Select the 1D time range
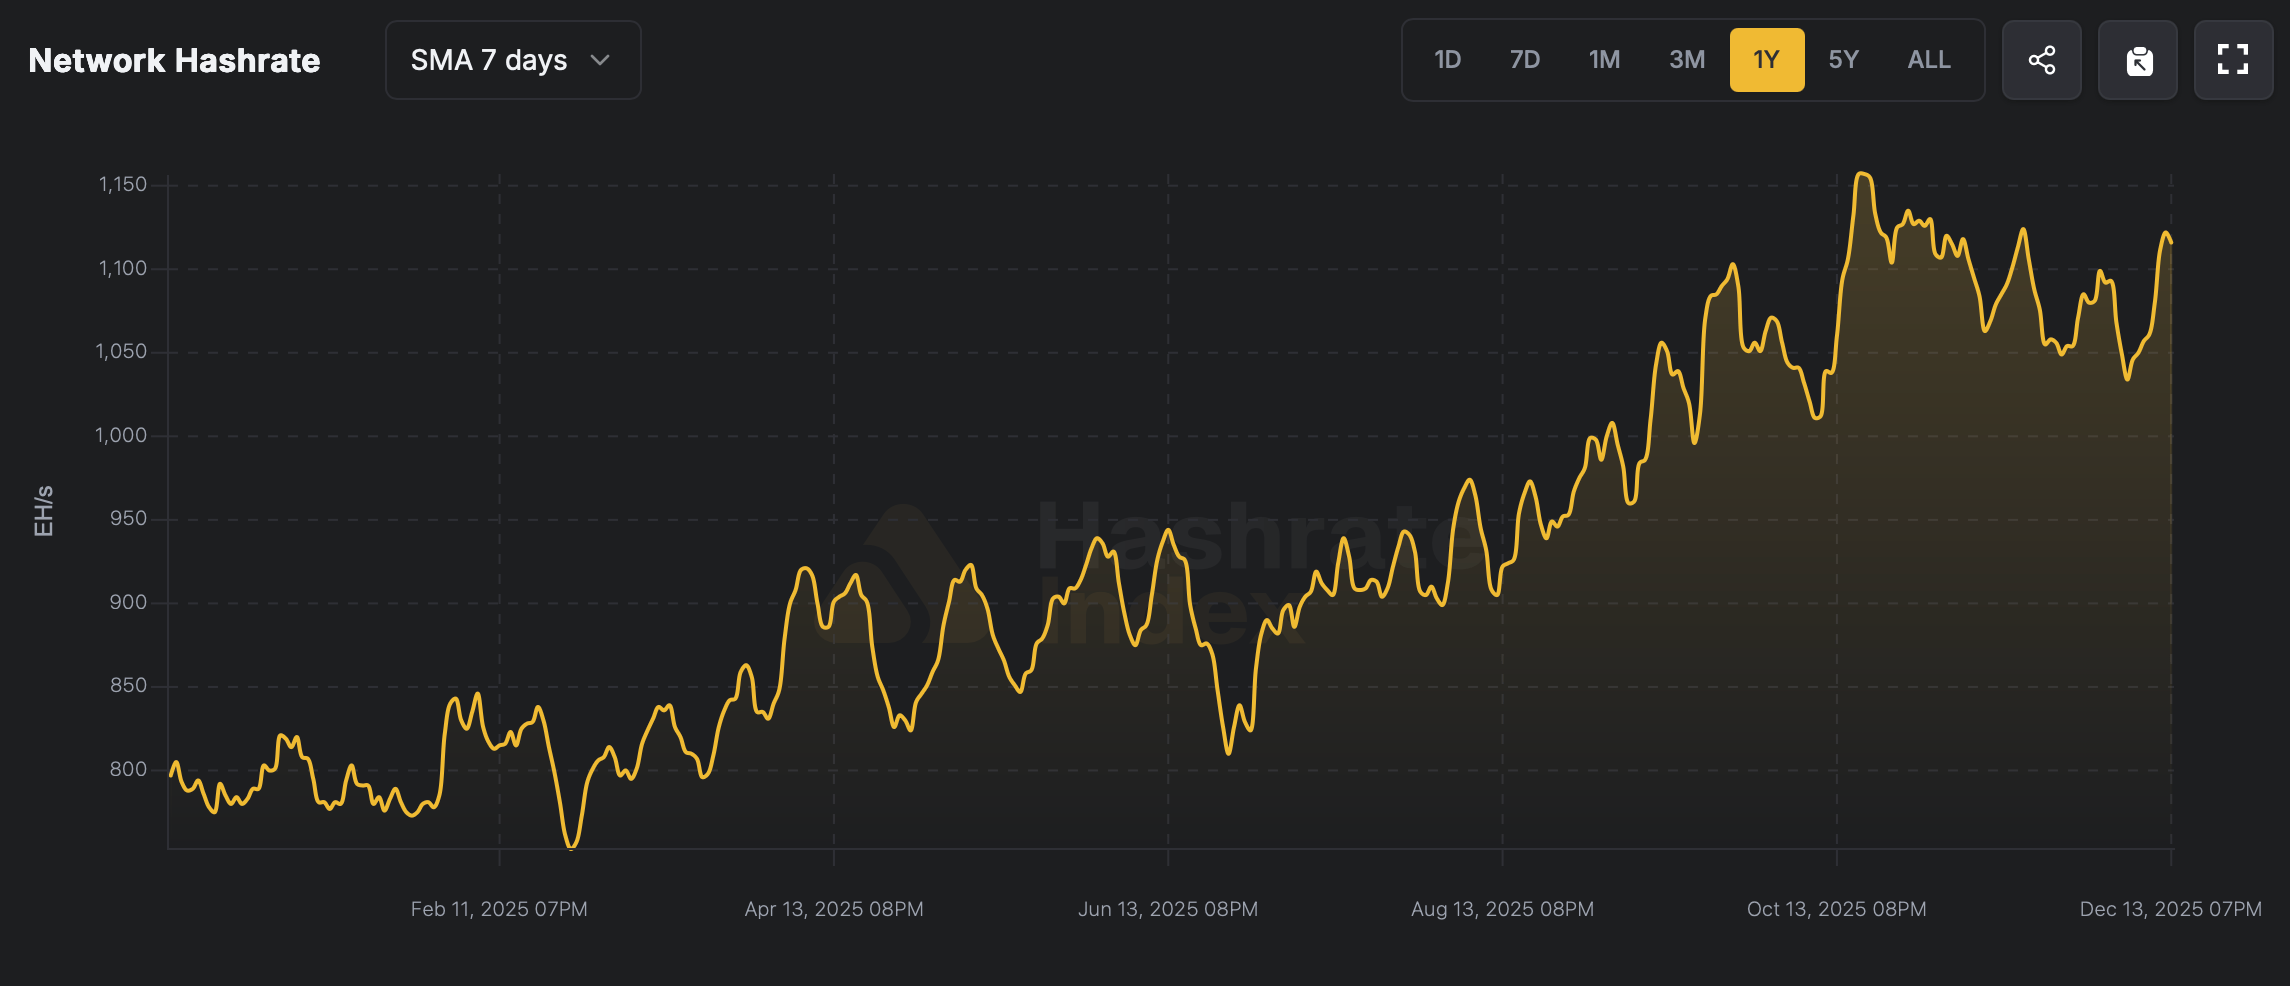This screenshot has height=986, width=2290. click(1447, 60)
